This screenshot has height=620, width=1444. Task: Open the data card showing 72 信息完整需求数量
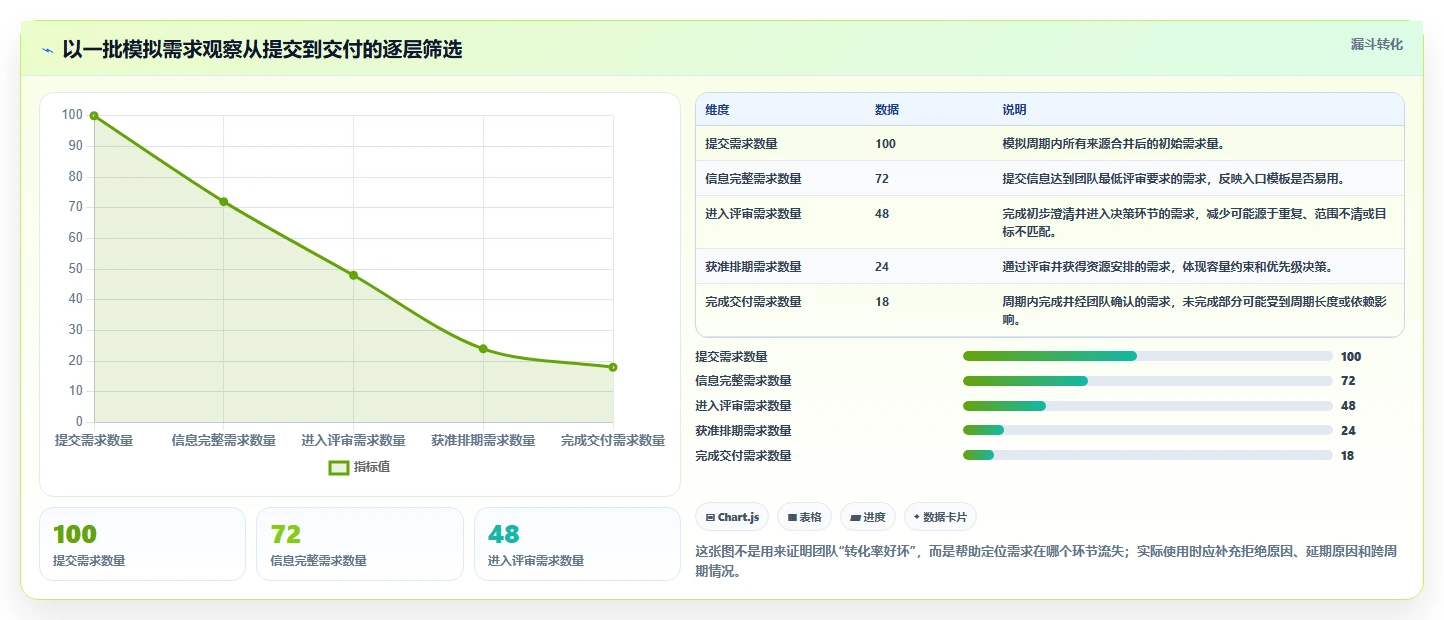(360, 544)
